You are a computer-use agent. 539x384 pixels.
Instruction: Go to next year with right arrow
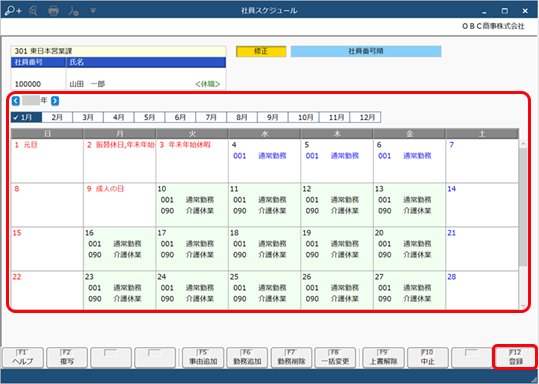[55, 101]
